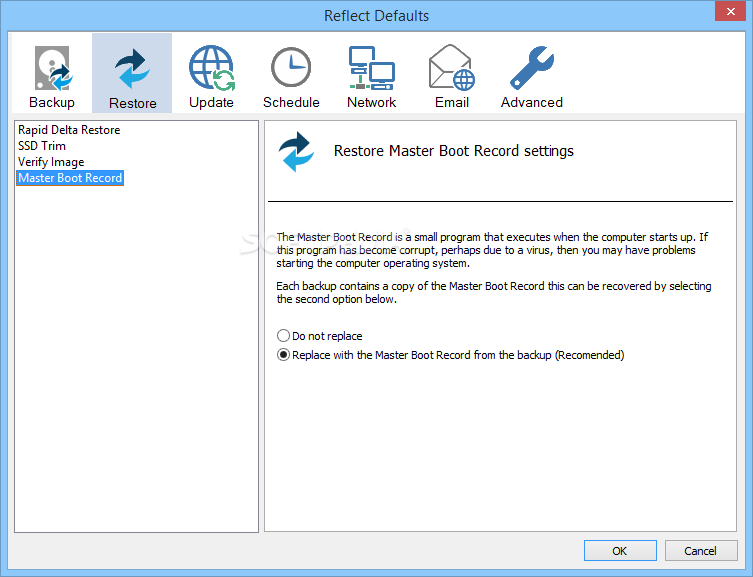Select Rapid Delta Restore in list
This screenshot has height=577, width=753.
point(69,130)
